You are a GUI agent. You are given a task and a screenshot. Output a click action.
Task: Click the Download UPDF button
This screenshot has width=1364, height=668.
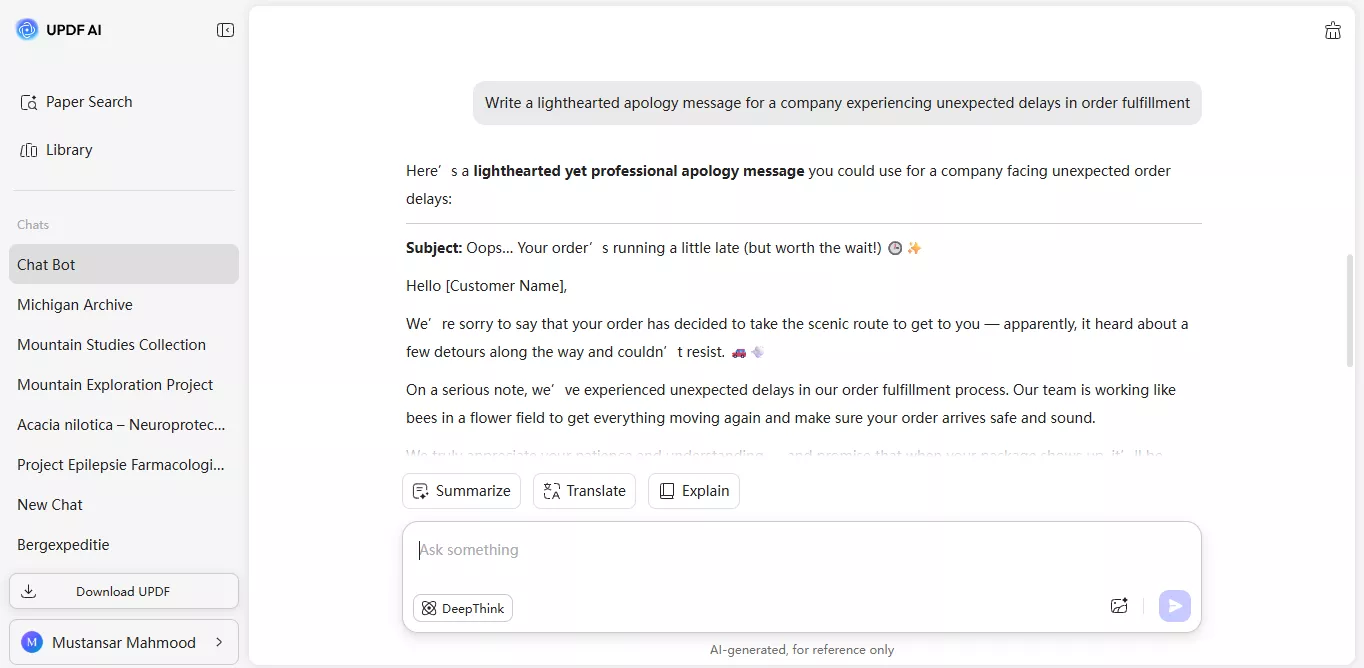(x=124, y=591)
